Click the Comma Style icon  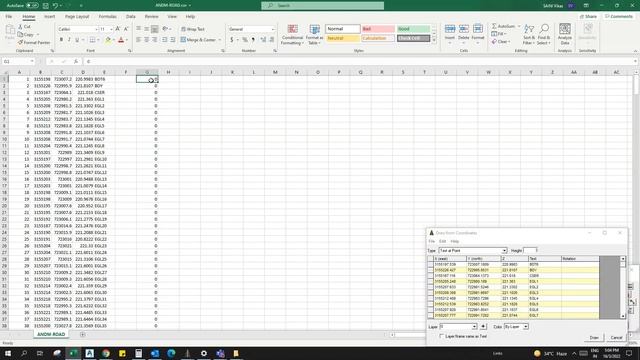253,40
